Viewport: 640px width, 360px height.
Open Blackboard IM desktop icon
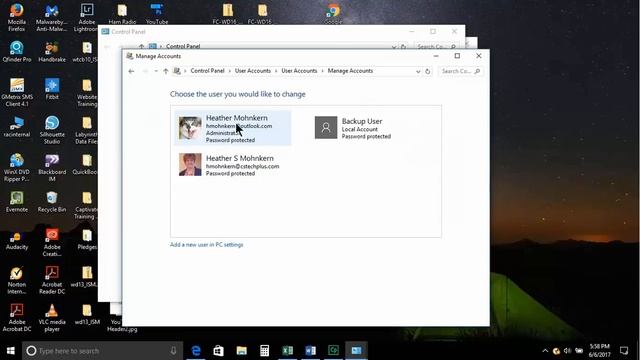52,168
